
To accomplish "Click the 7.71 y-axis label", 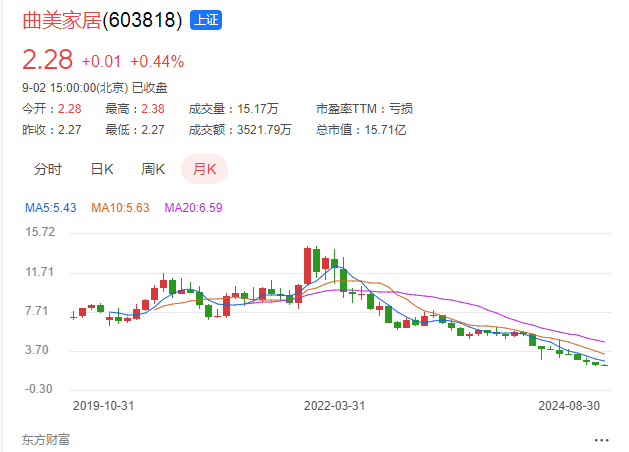I will pos(37,311).
